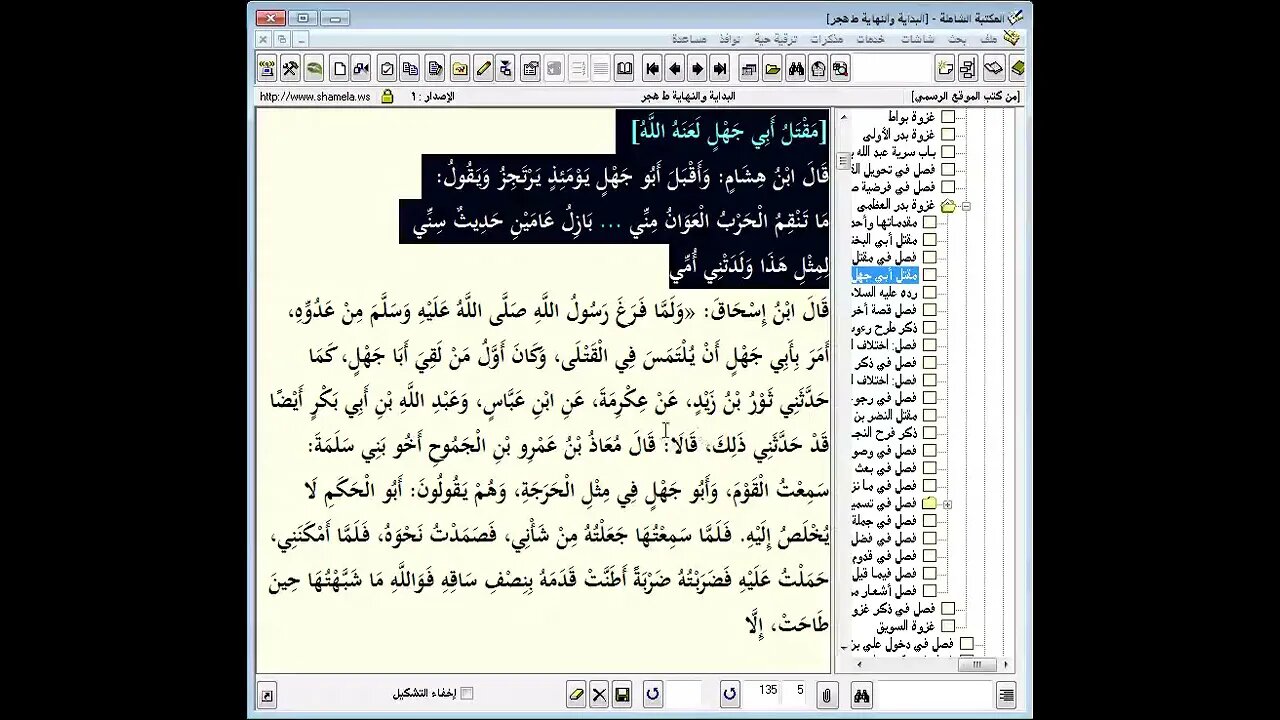Go to the last page arrow
This screenshot has height=720, width=1280.
click(x=719, y=69)
